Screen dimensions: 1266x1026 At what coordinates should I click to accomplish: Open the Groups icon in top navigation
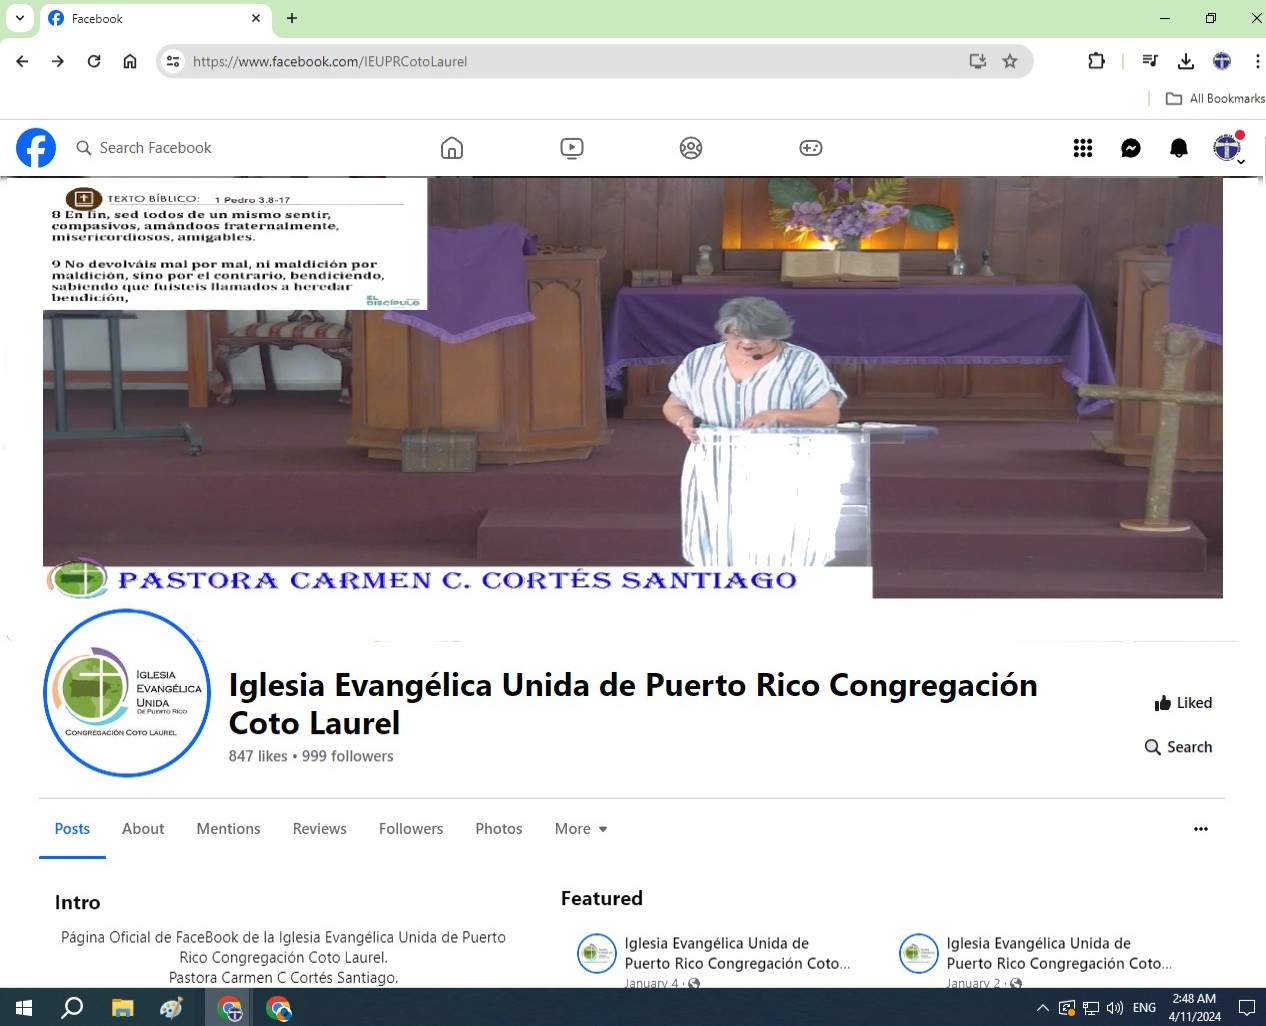point(691,148)
